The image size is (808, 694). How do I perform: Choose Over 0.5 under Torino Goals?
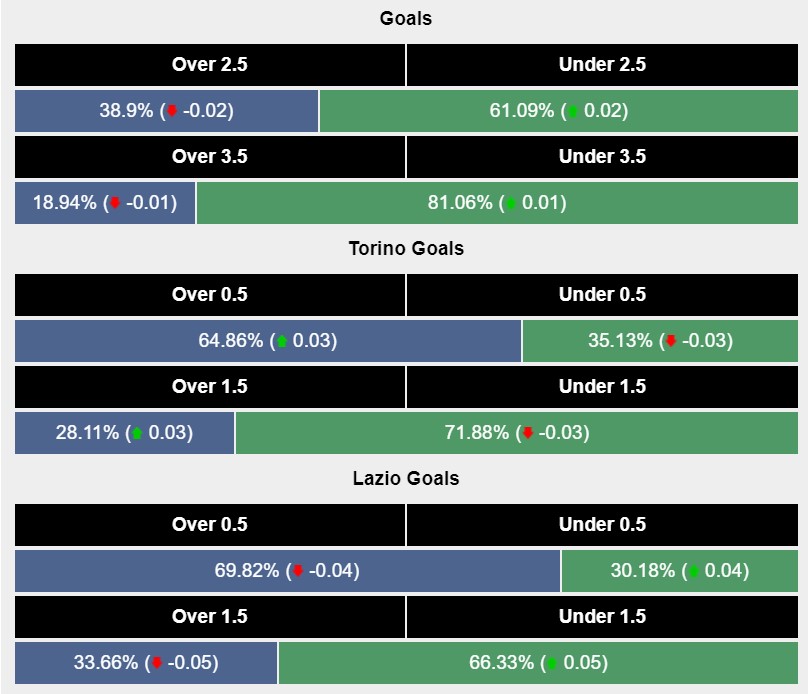tap(210, 295)
